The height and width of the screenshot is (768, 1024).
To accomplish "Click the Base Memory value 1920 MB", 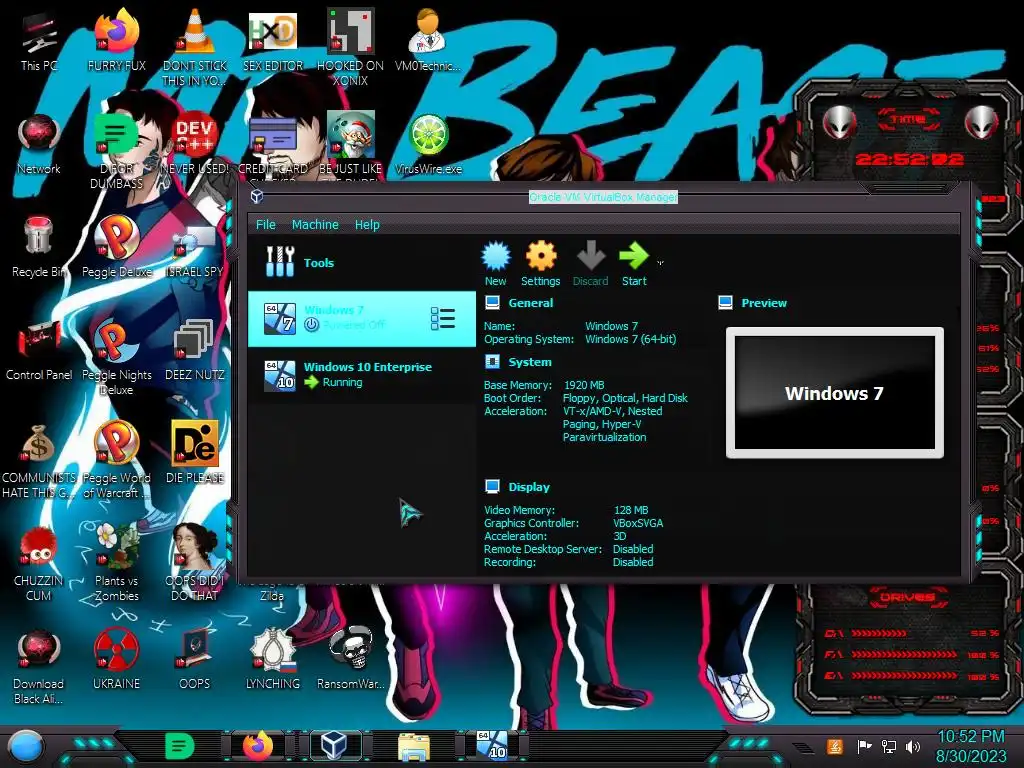I will (584, 385).
